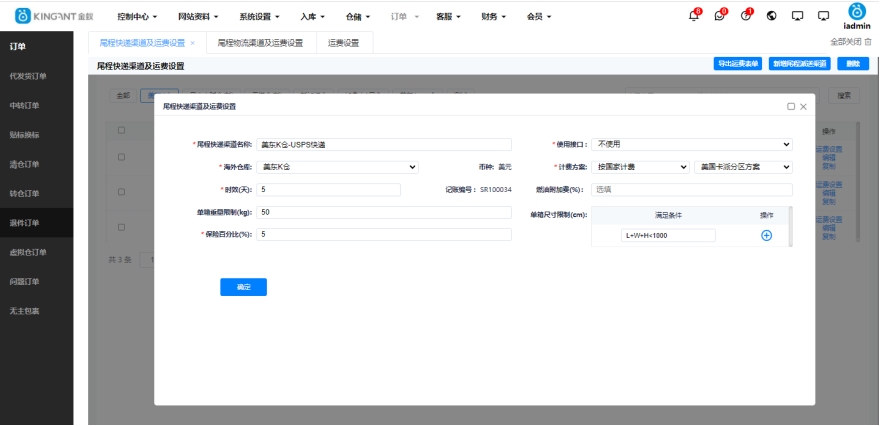
Task: Close the 尾程快递渠道及运费设置 tab via its x
Action: point(192,43)
